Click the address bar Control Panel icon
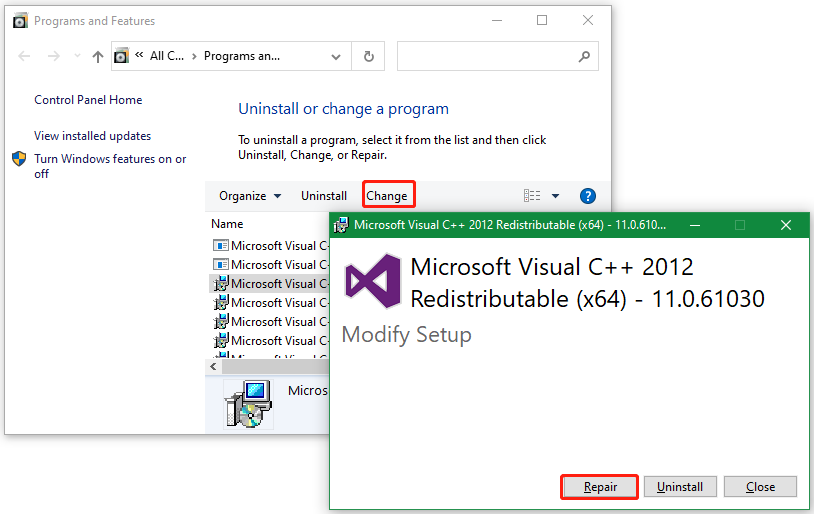Image resolution: width=814 pixels, height=514 pixels. tap(121, 56)
